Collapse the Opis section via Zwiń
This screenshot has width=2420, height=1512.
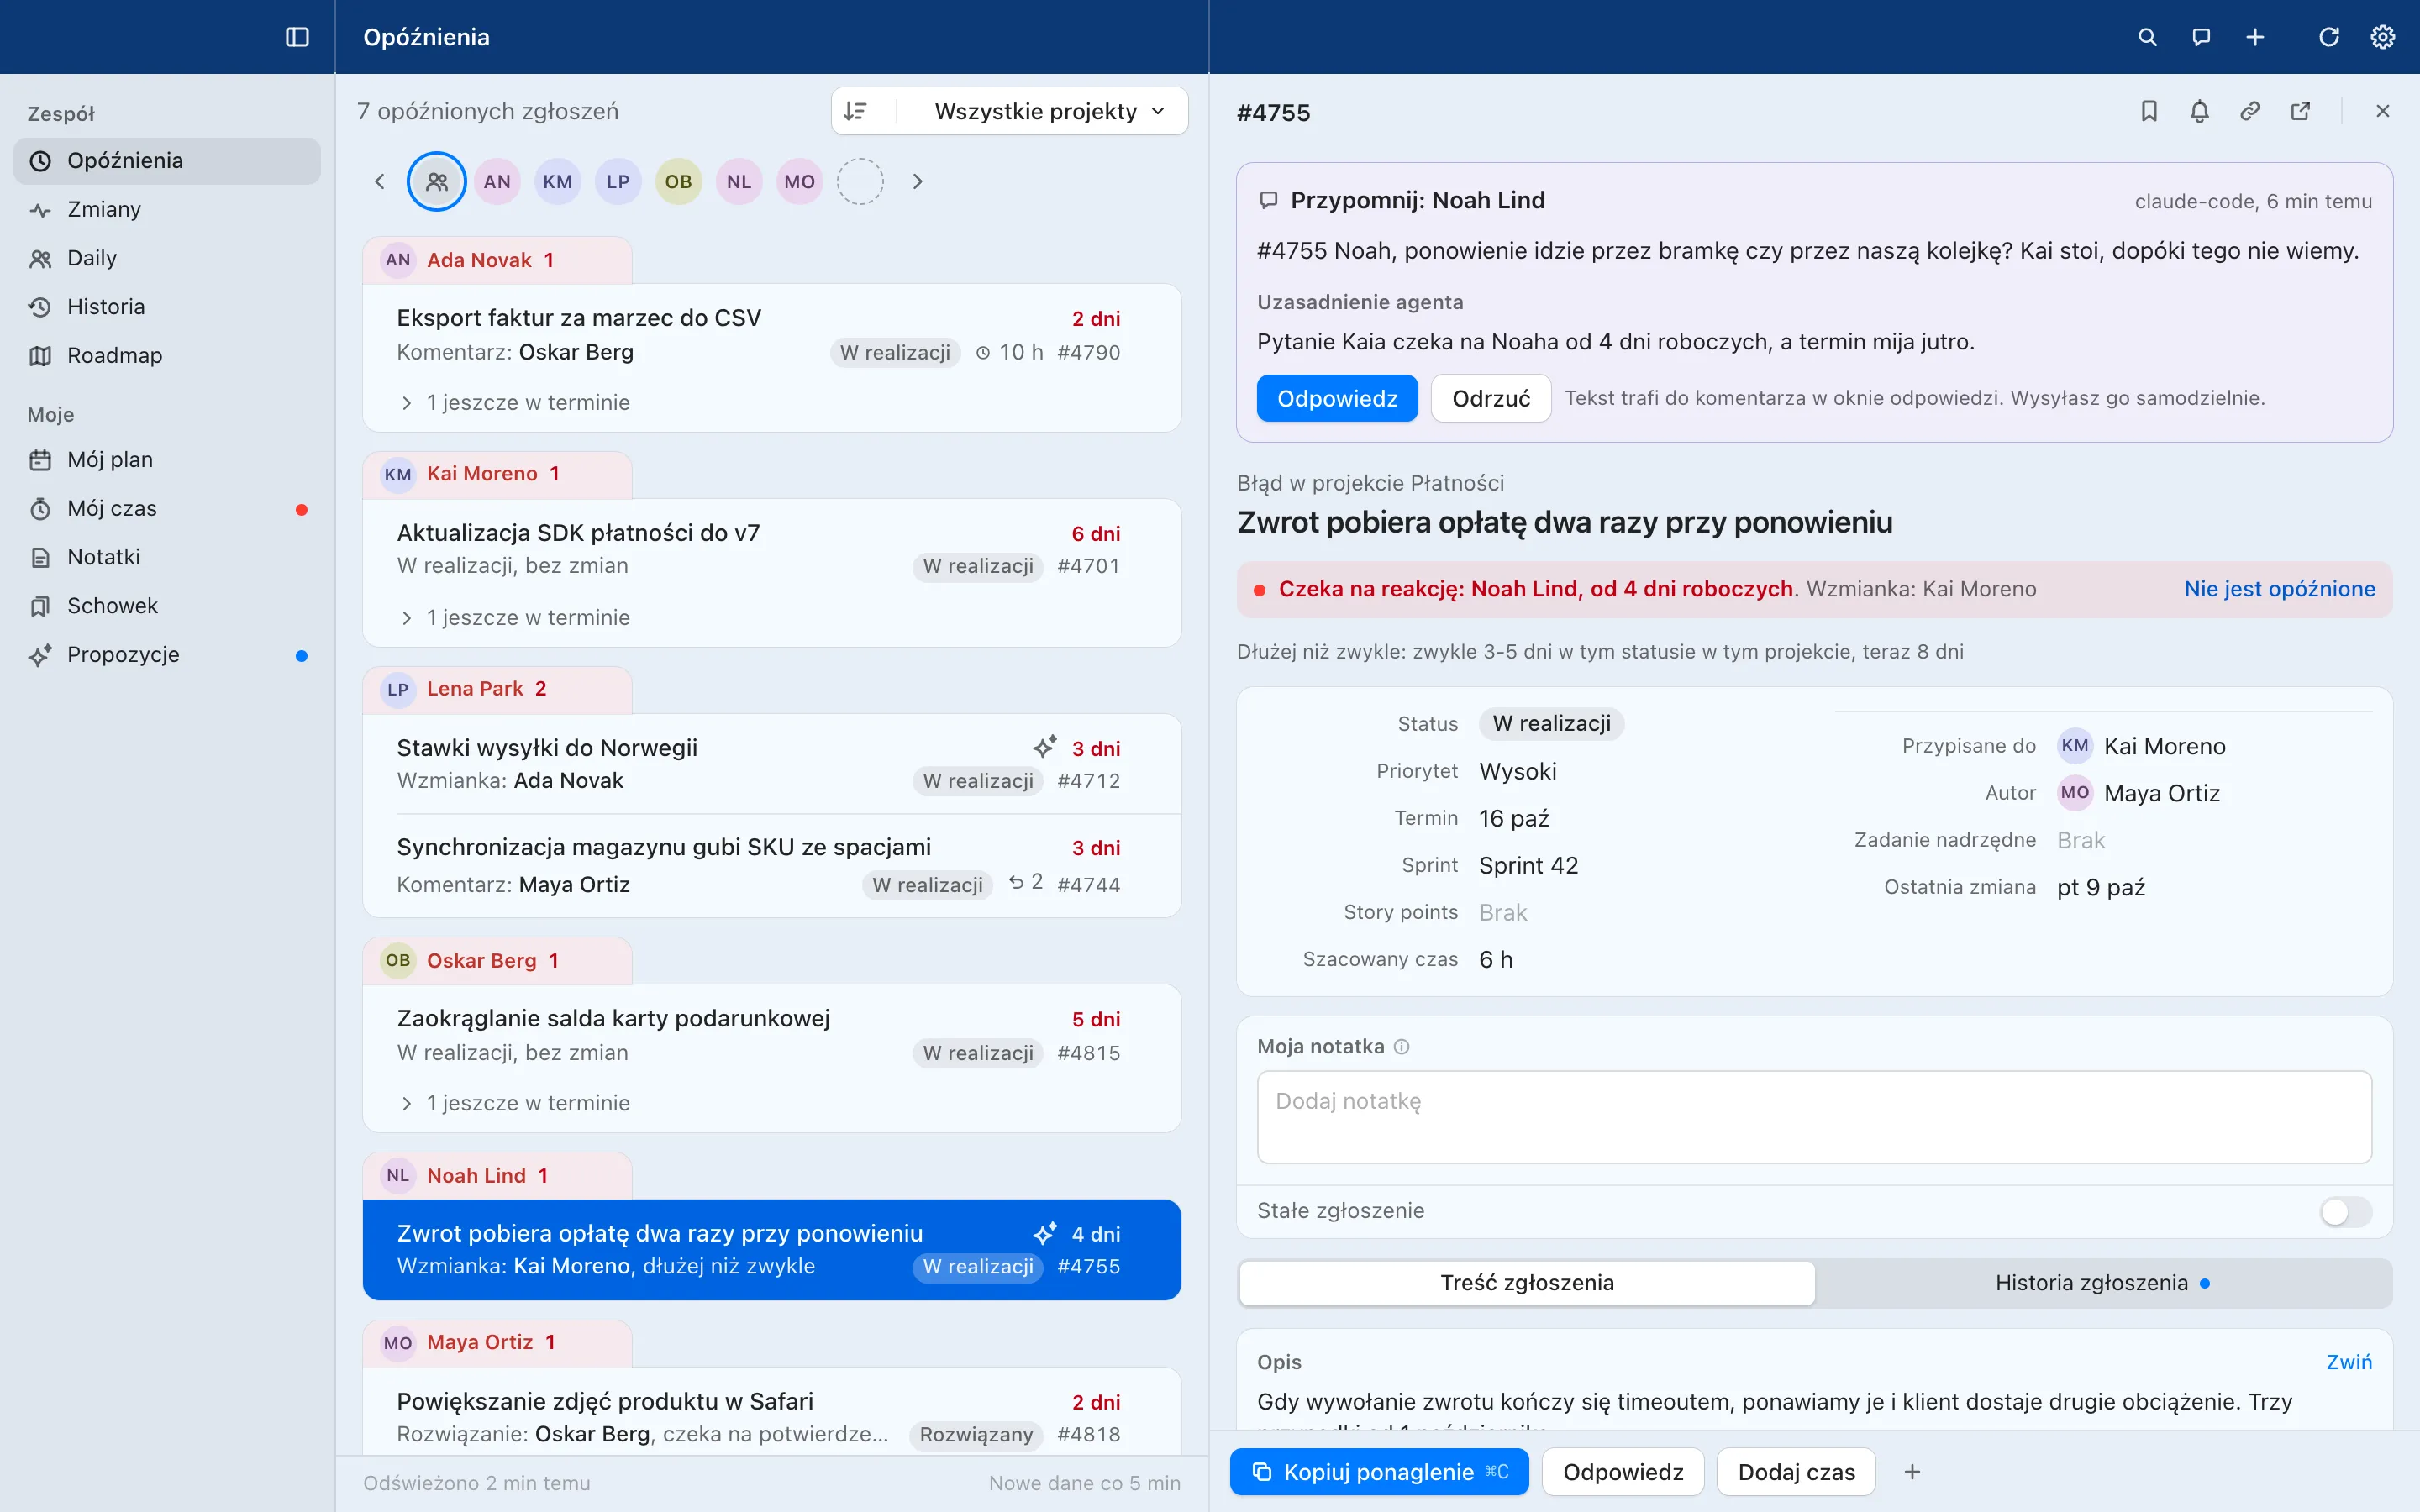2348,1362
